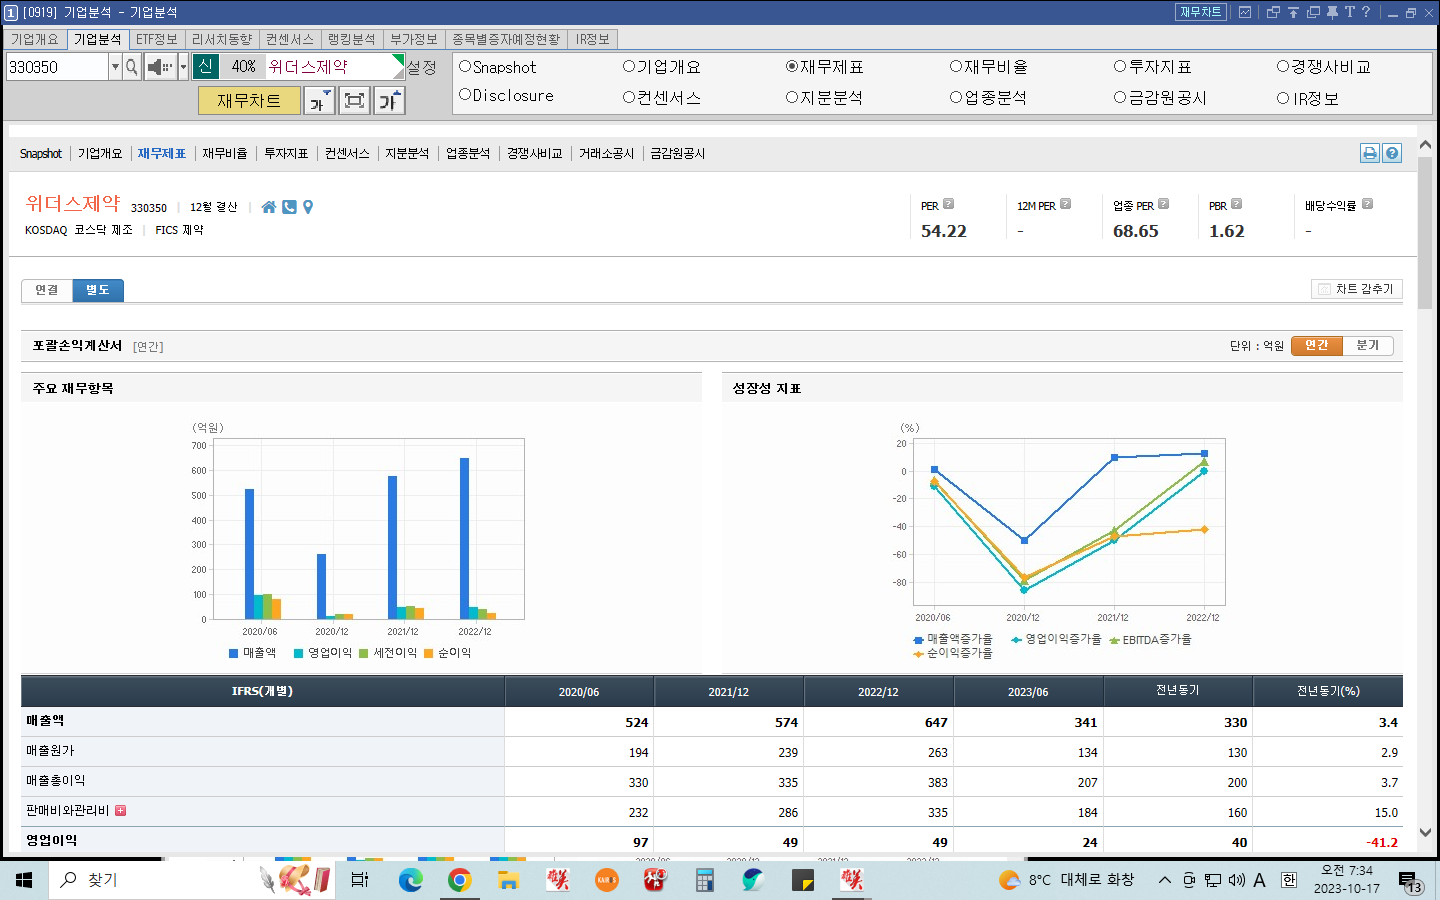1440x900 pixels.
Task: Click the 순이익 orange legend swatch
Action: (428, 653)
